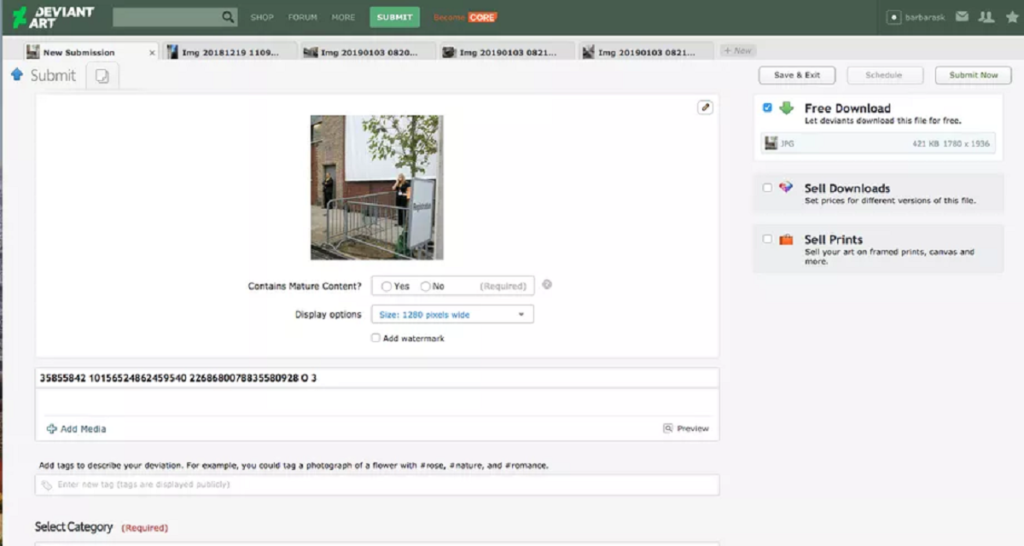The width and height of the screenshot is (1024, 546).
Task: Switch to Img 20181219 tab
Action: coord(231,52)
